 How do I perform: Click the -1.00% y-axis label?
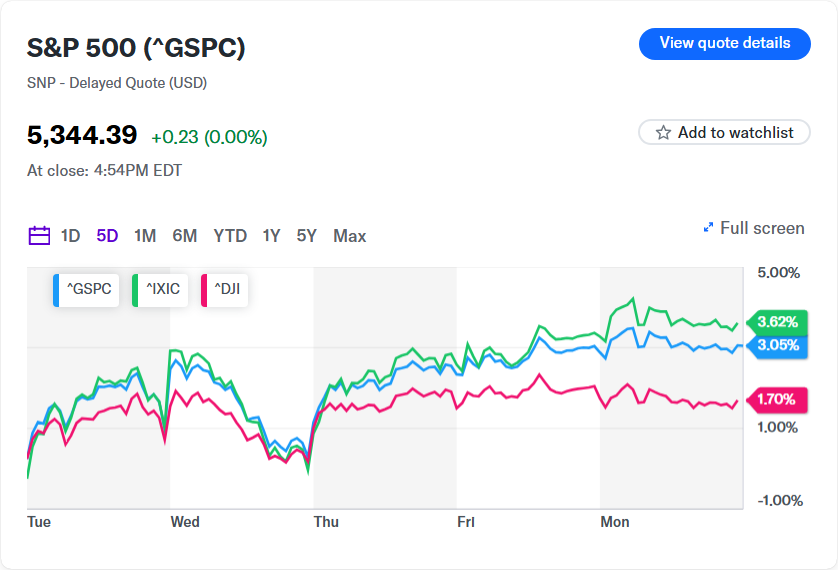780,501
